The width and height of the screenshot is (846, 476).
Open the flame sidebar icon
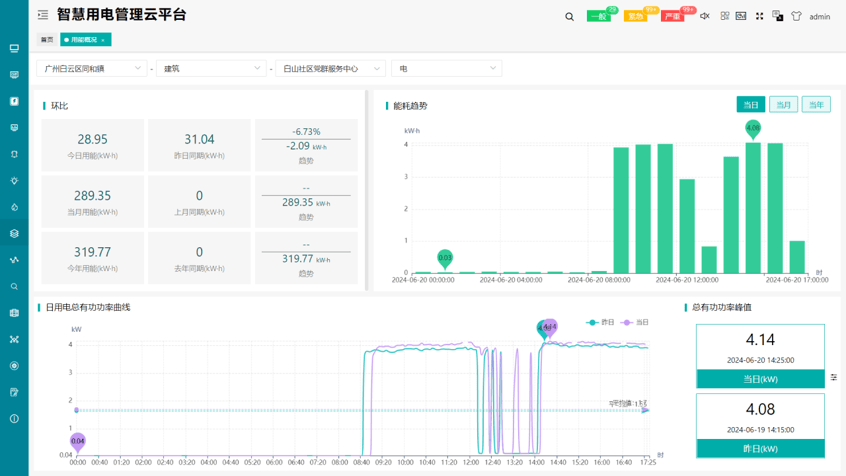click(14, 207)
